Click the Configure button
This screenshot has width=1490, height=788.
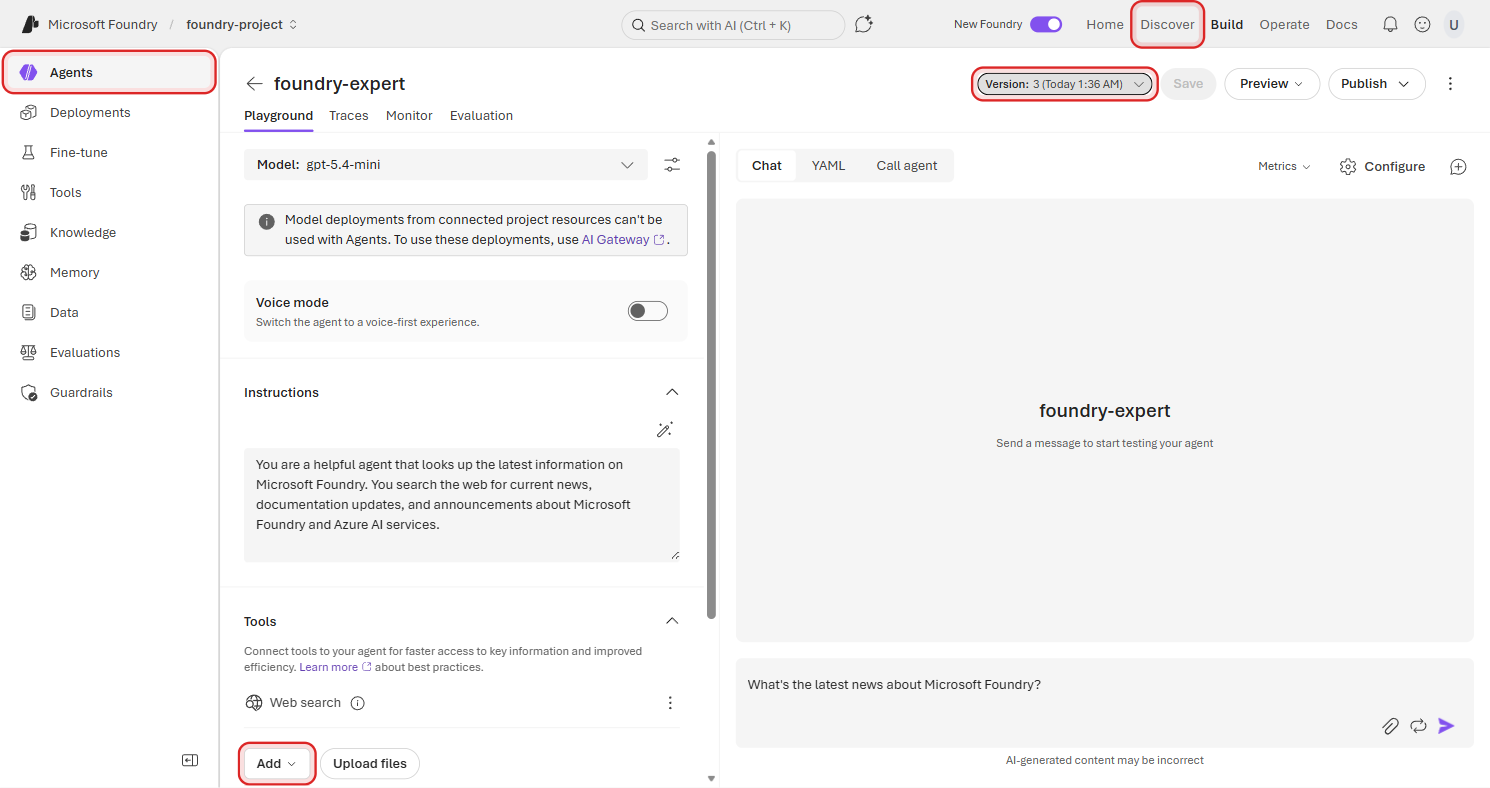click(1383, 167)
